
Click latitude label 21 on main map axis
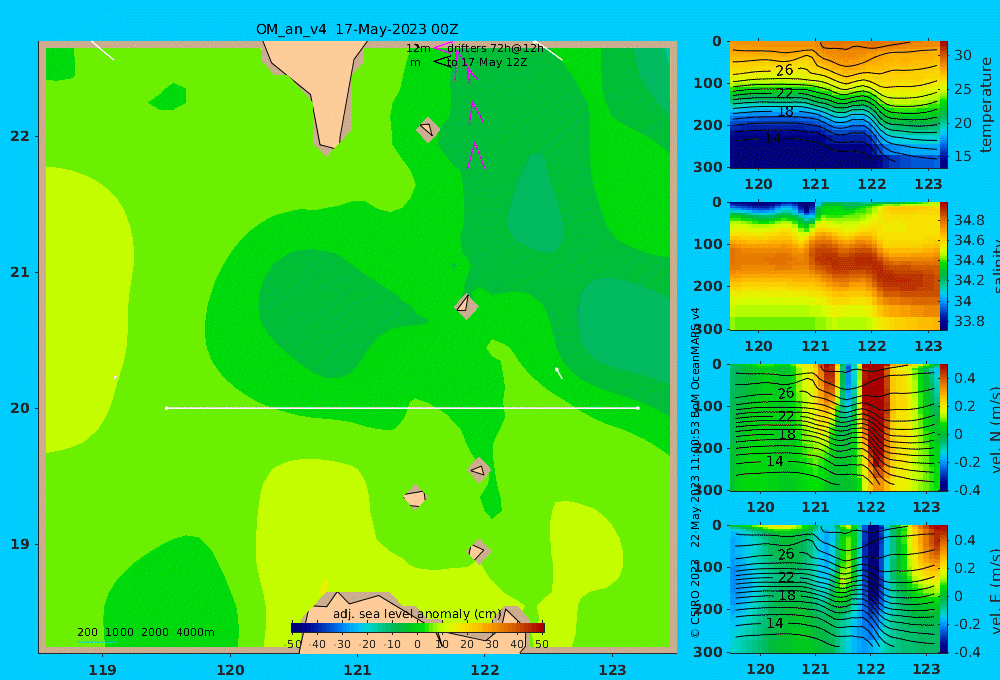coord(20,272)
